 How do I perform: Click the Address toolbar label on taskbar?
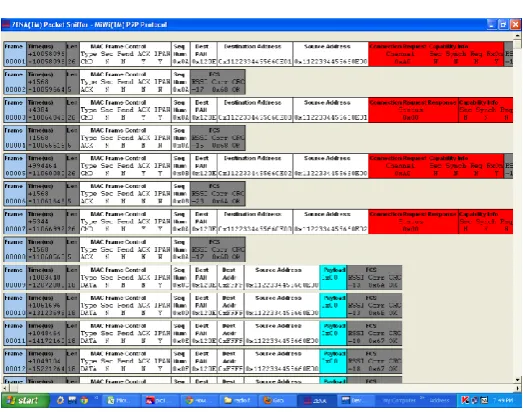click(x=439, y=400)
